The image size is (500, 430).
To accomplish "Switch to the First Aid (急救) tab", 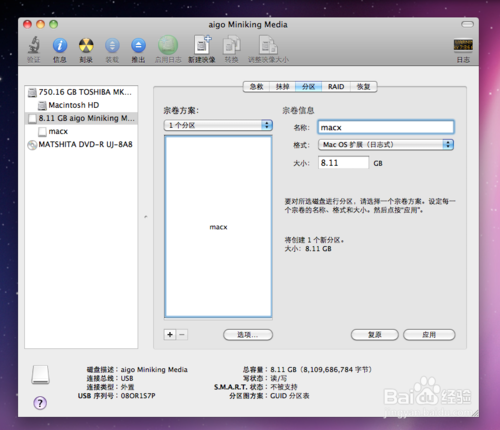I will (x=256, y=87).
